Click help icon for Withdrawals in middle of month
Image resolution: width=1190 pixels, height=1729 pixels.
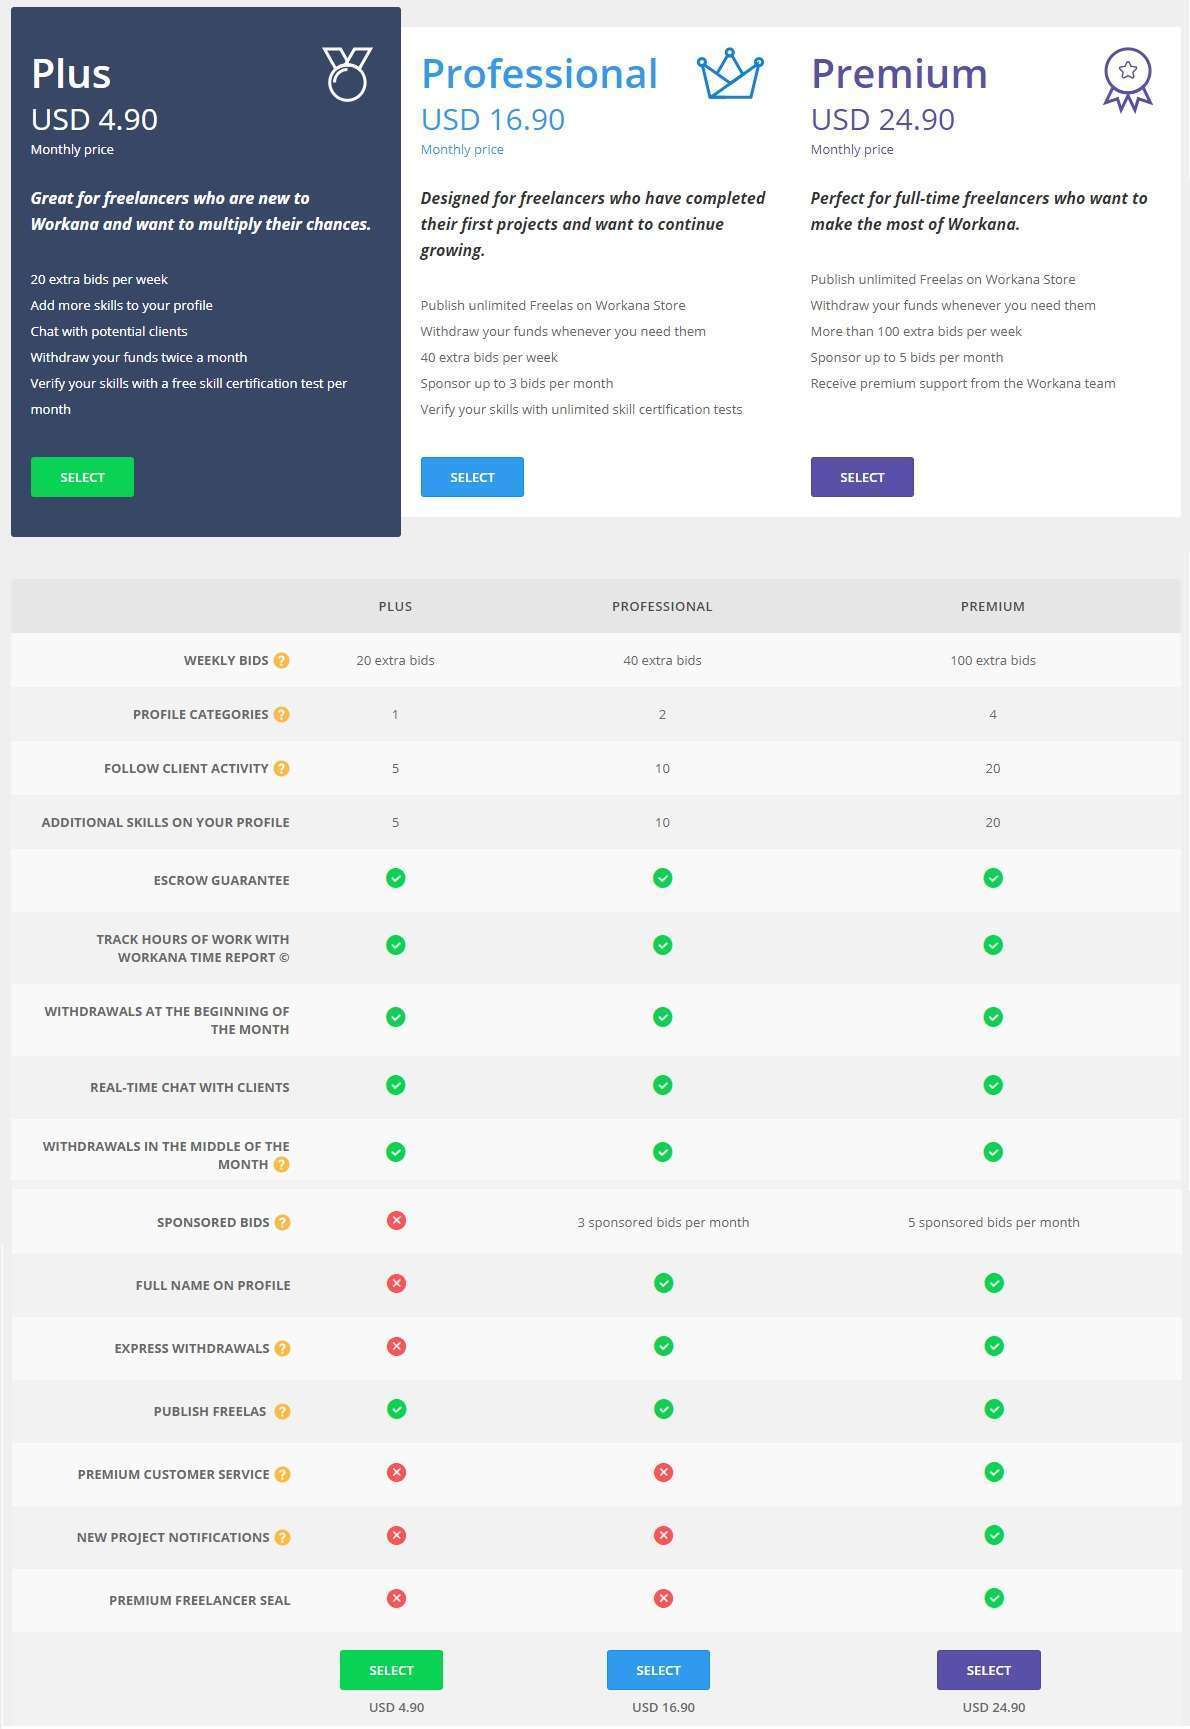(282, 1164)
